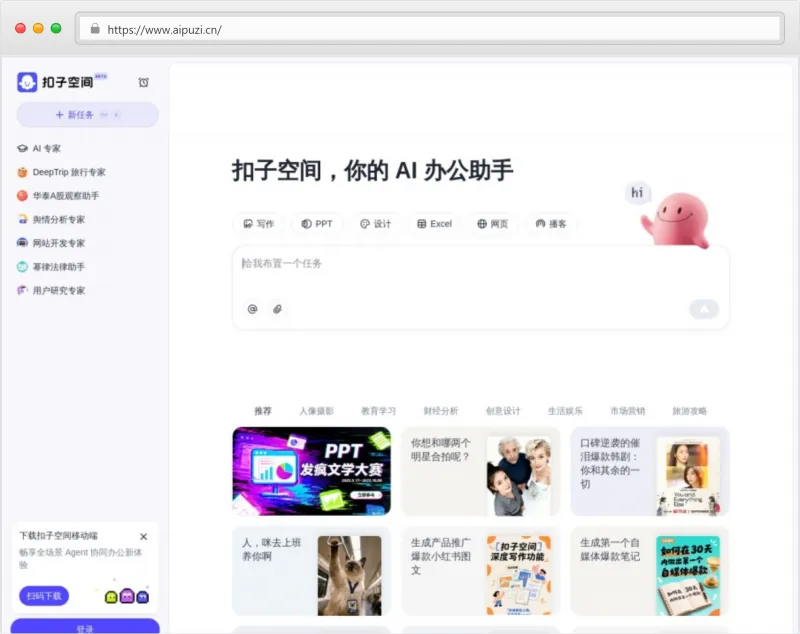The width and height of the screenshot is (800, 634).
Task: Open 华泰A股观察助手 expert
Action: pyautogui.click(x=65, y=196)
